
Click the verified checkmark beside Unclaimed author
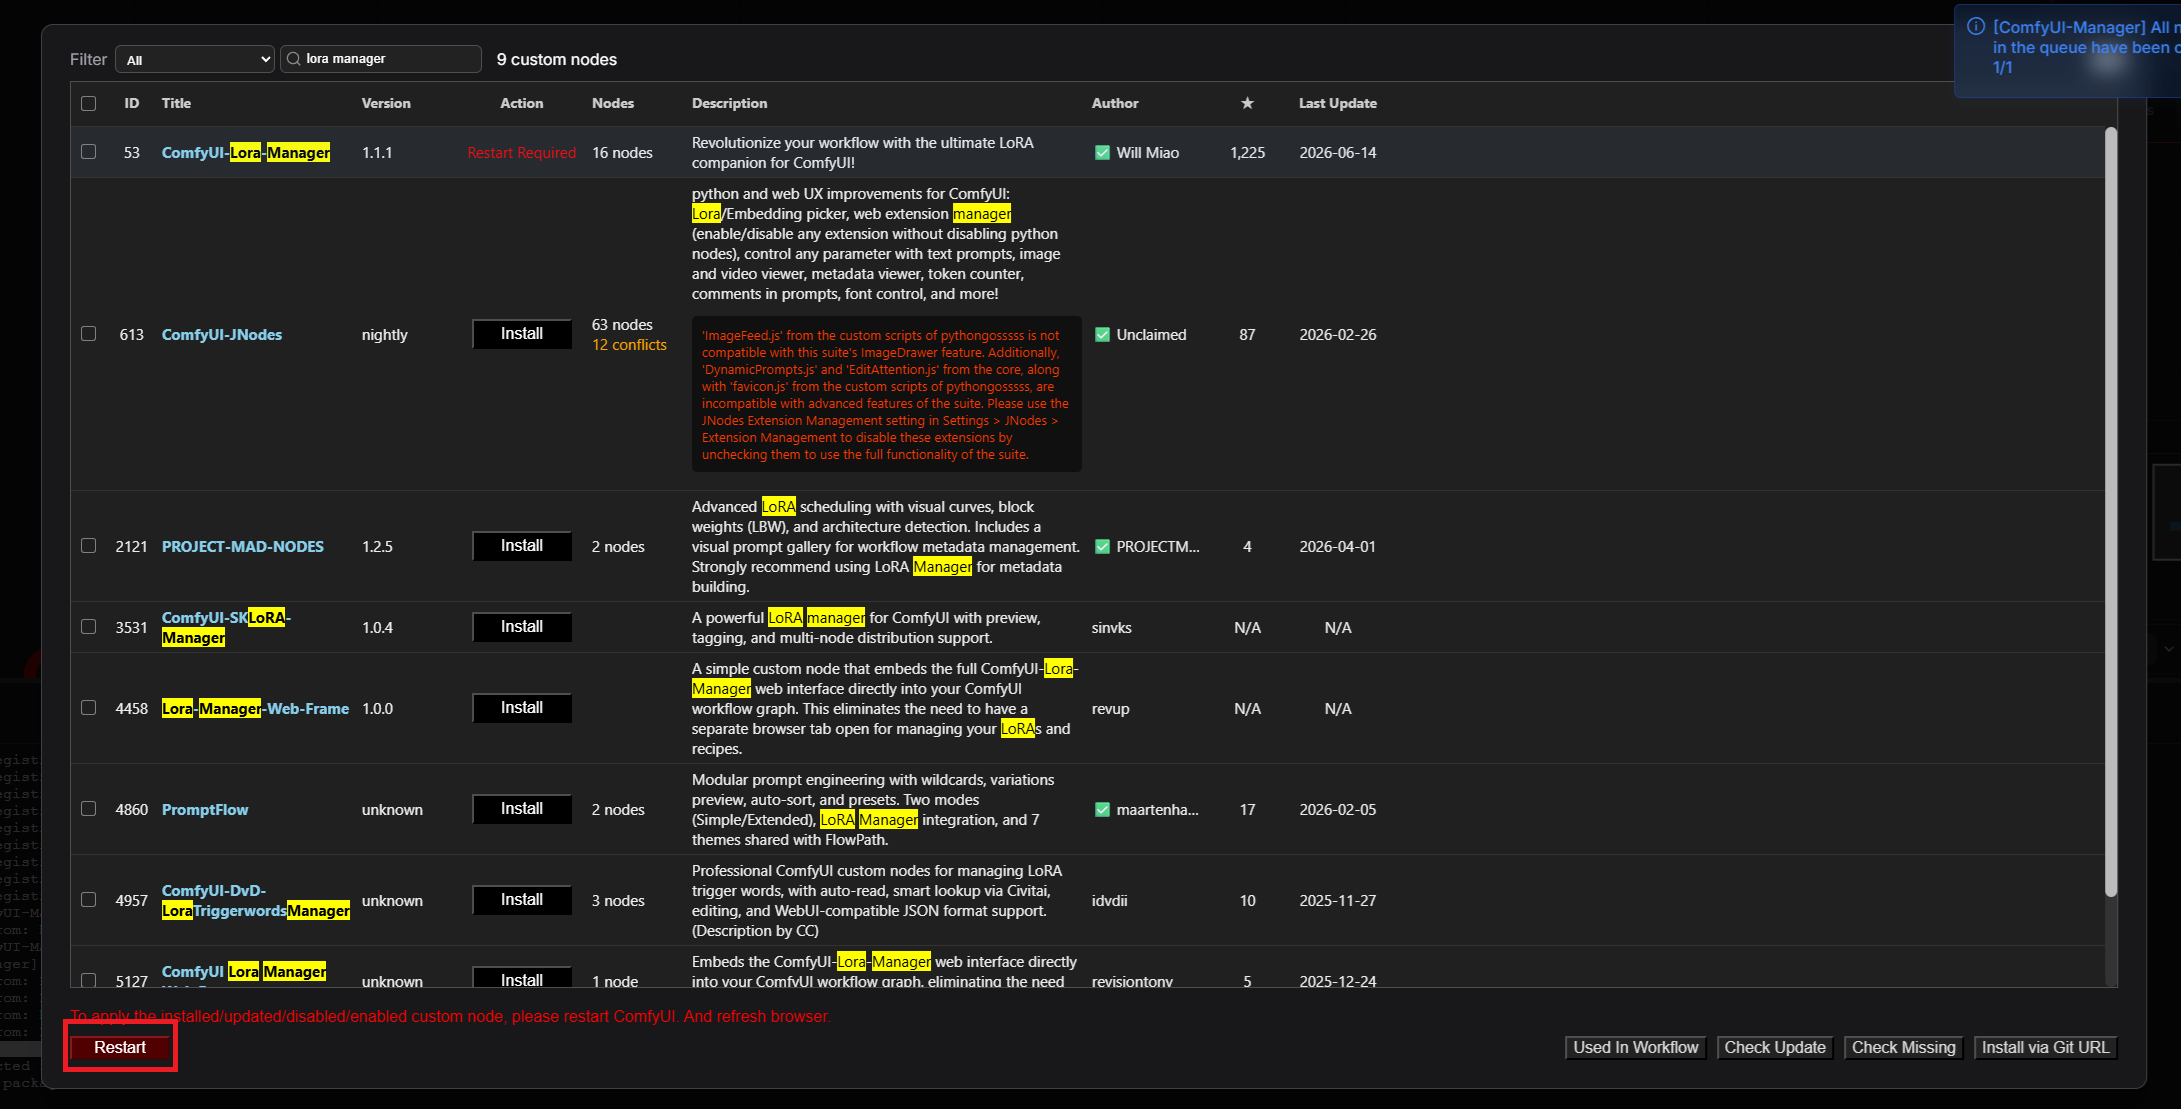click(1102, 335)
